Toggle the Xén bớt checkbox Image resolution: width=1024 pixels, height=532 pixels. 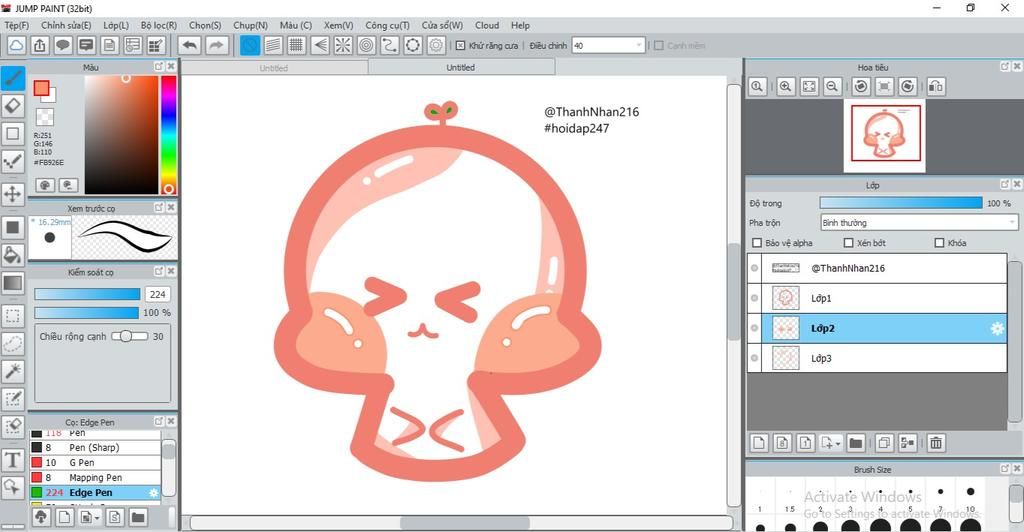coord(848,243)
